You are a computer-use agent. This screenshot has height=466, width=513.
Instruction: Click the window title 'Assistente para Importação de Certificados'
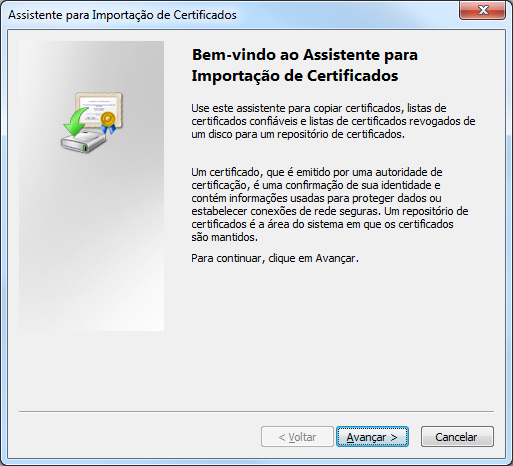tap(122, 15)
